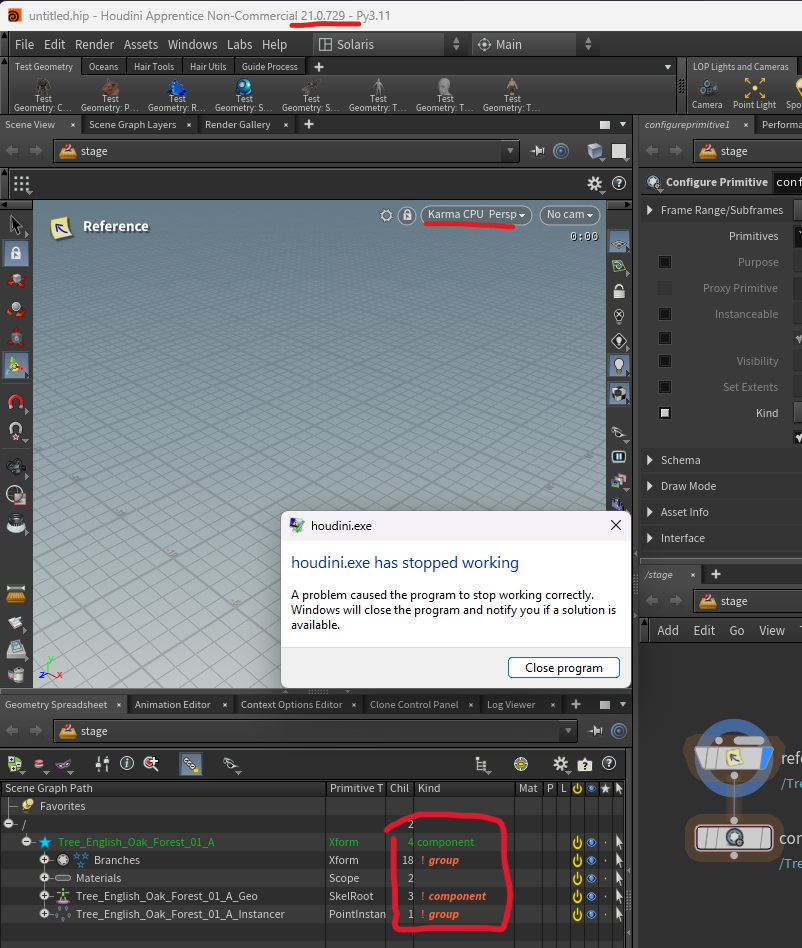Image resolution: width=802 pixels, height=948 pixels.
Task: Click the viewport grid dots handle icon
Action: (x=22, y=184)
